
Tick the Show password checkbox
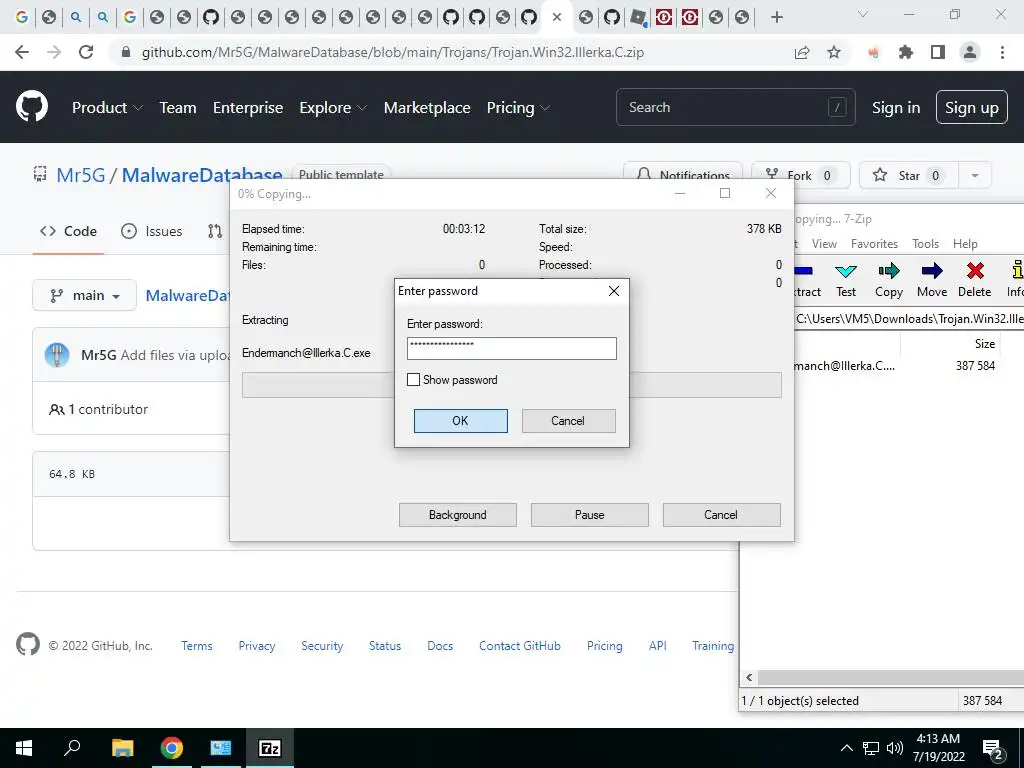click(x=413, y=379)
